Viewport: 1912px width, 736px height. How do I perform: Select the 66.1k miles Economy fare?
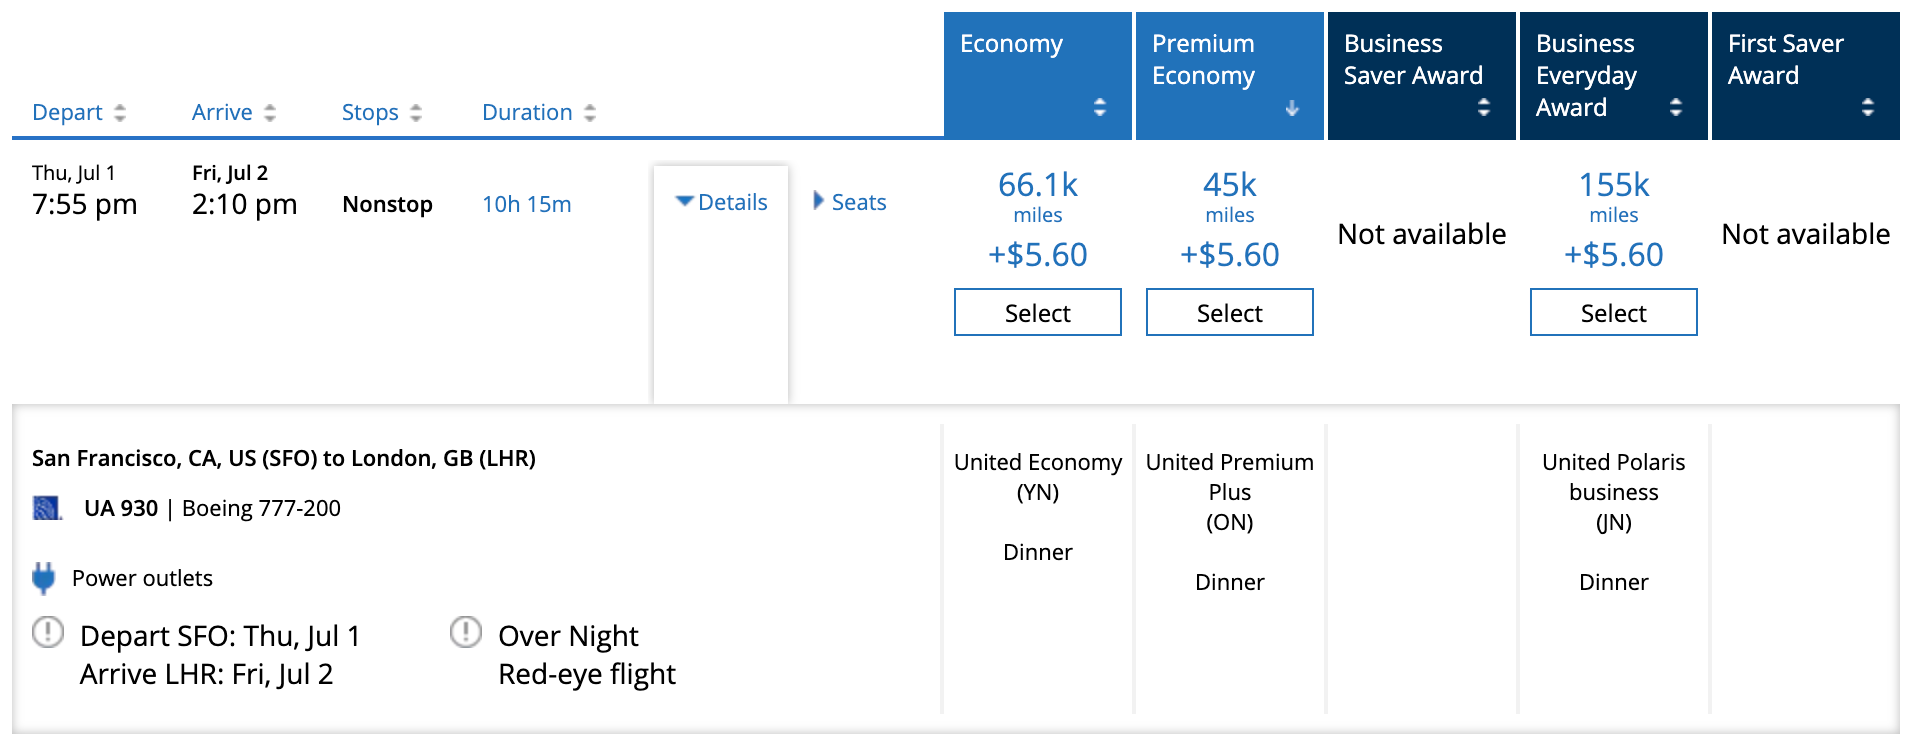1037,313
